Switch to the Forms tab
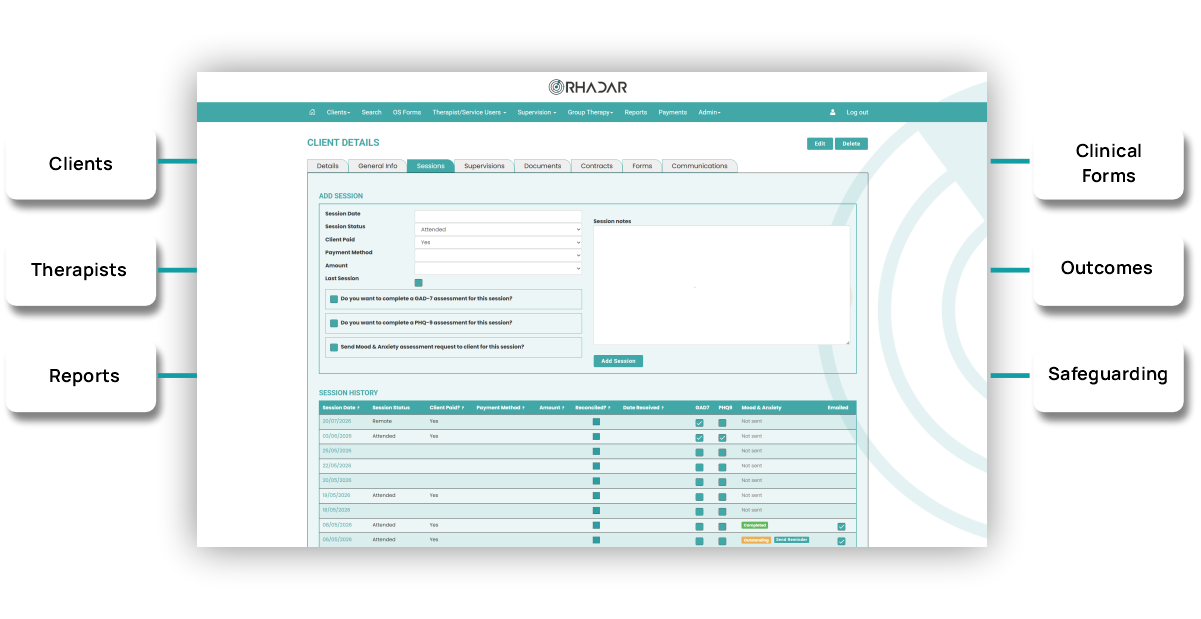Viewport: 1201px width, 619px height. click(x=642, y=166)
